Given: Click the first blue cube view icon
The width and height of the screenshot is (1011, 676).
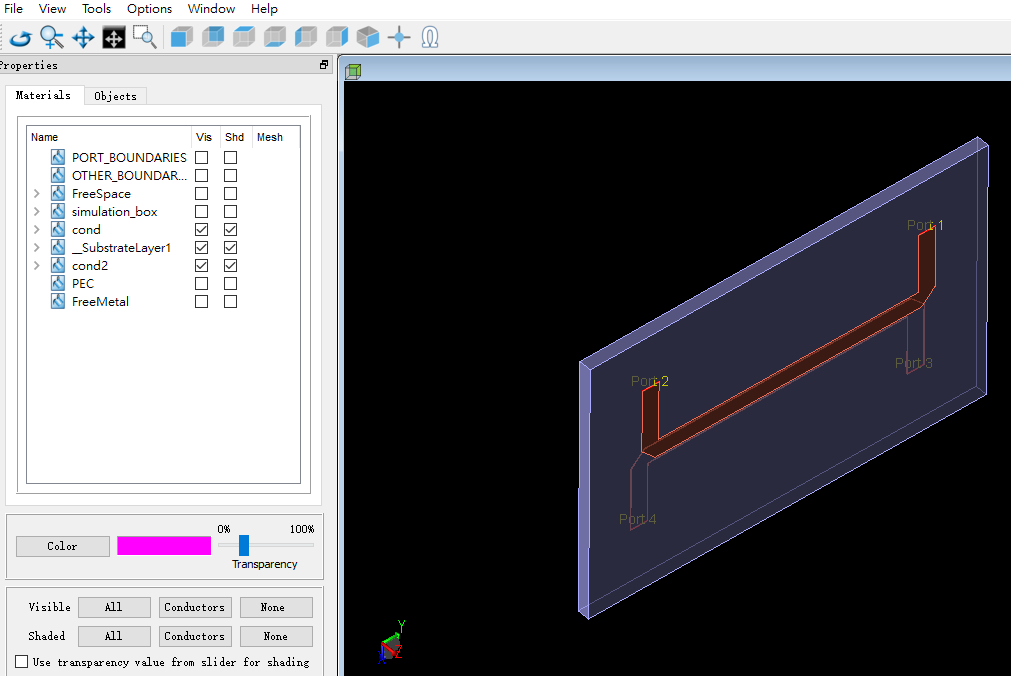Looking at the screenshot, I should click(182, 37).
